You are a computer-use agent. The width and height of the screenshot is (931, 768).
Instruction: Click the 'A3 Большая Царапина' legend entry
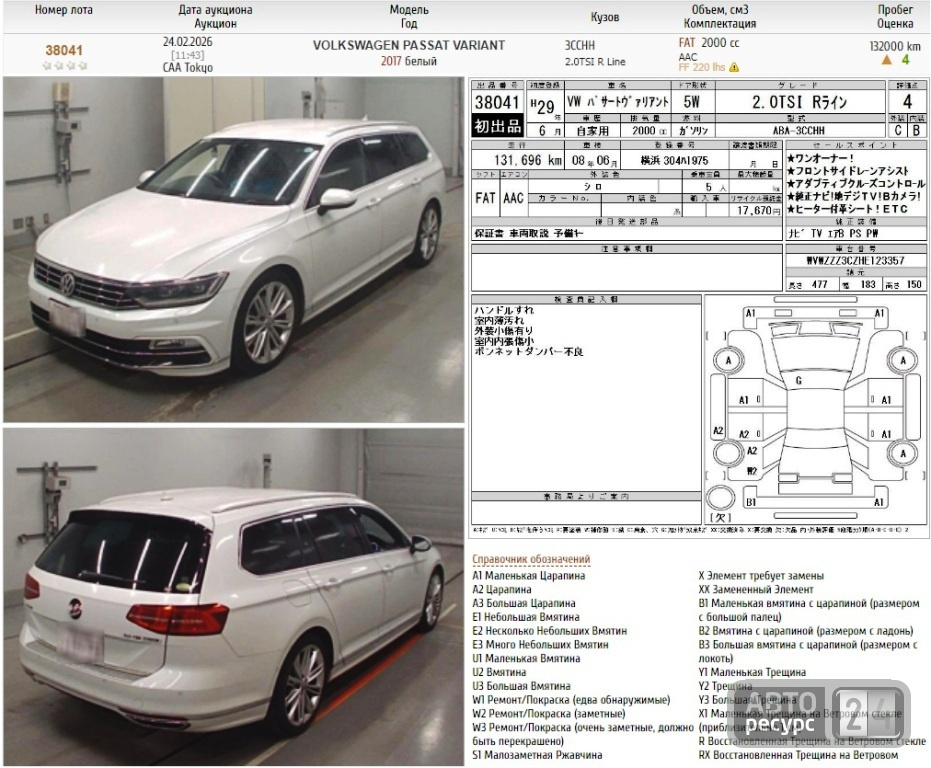(524, 603)
